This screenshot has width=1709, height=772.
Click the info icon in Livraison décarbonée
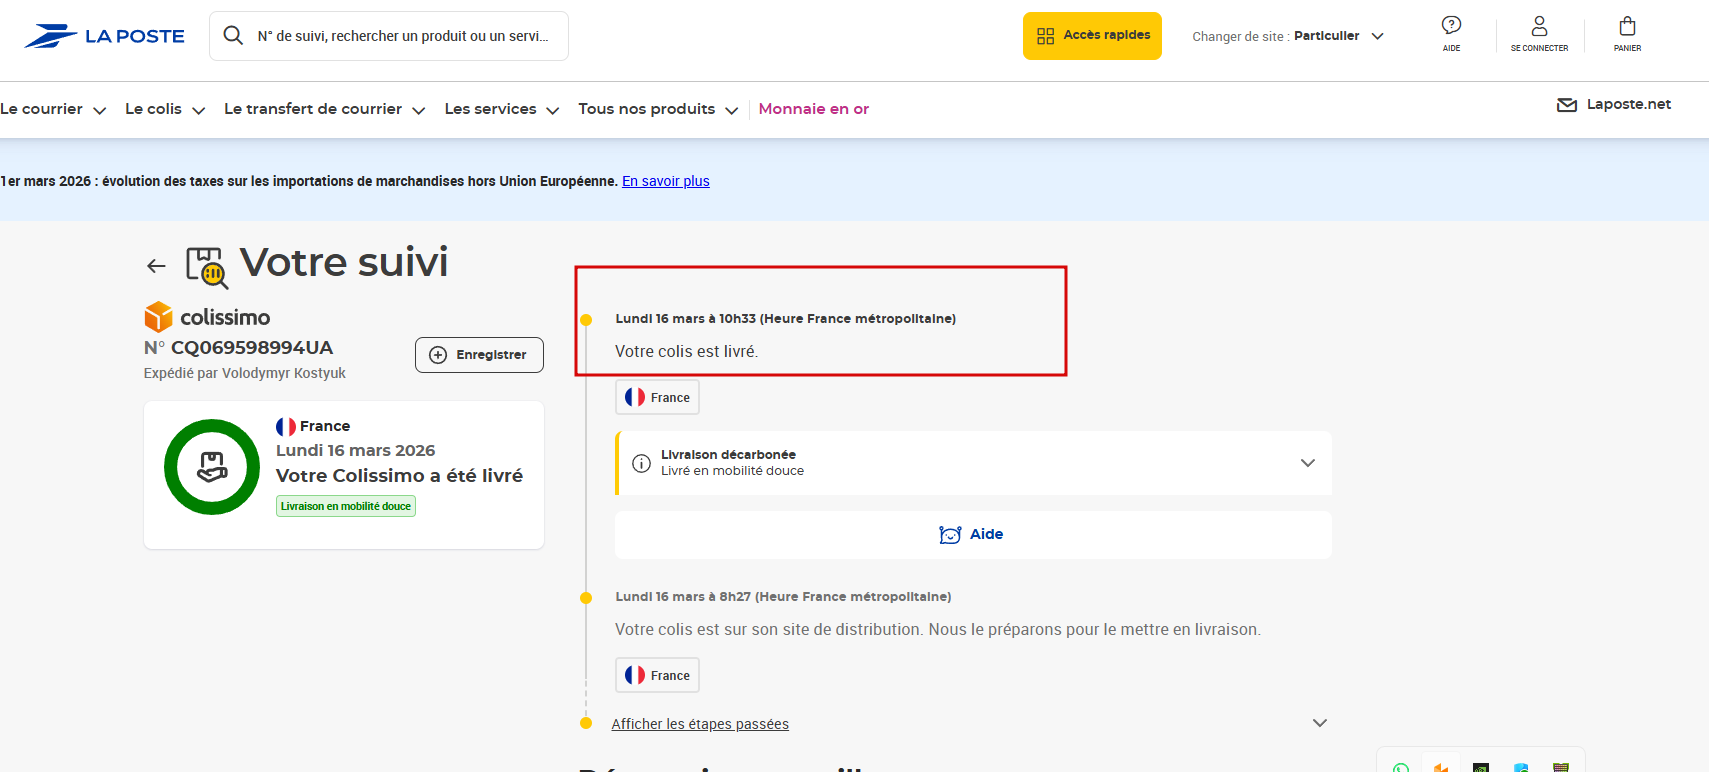[642, 463]
